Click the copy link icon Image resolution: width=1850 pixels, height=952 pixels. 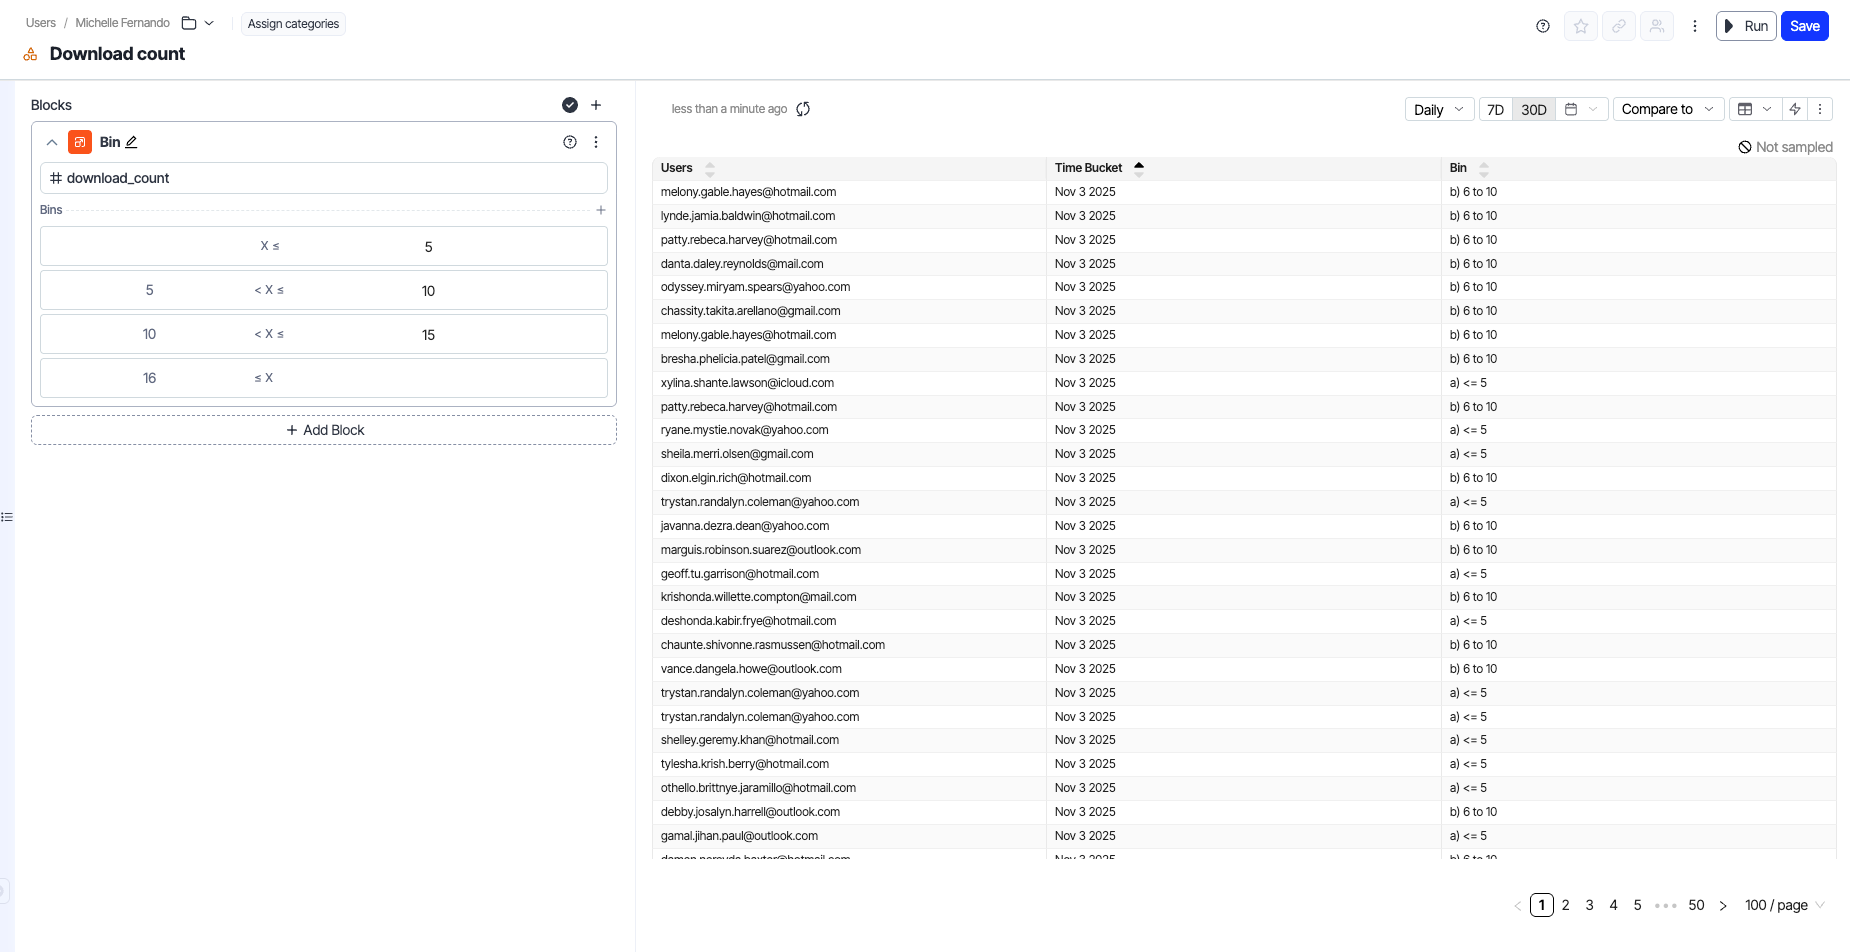(1619, 26)
